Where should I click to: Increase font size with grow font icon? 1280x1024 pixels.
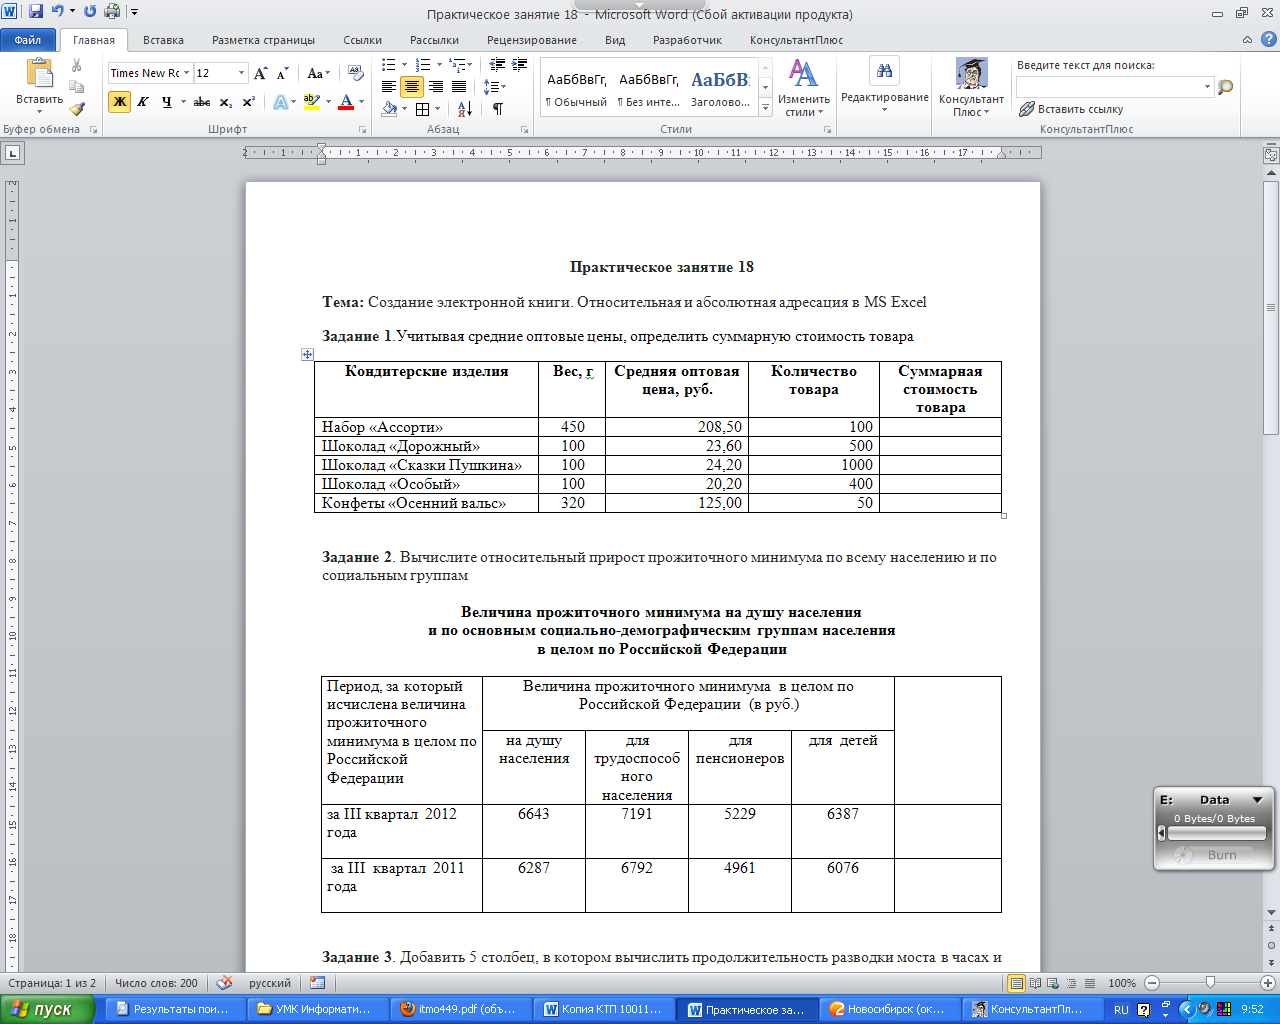261,73
